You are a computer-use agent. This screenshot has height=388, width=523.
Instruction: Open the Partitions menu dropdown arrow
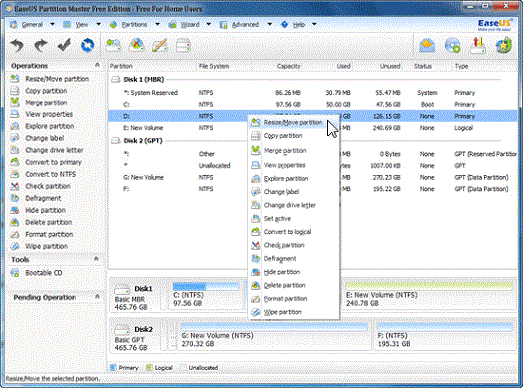click(157, 24)
